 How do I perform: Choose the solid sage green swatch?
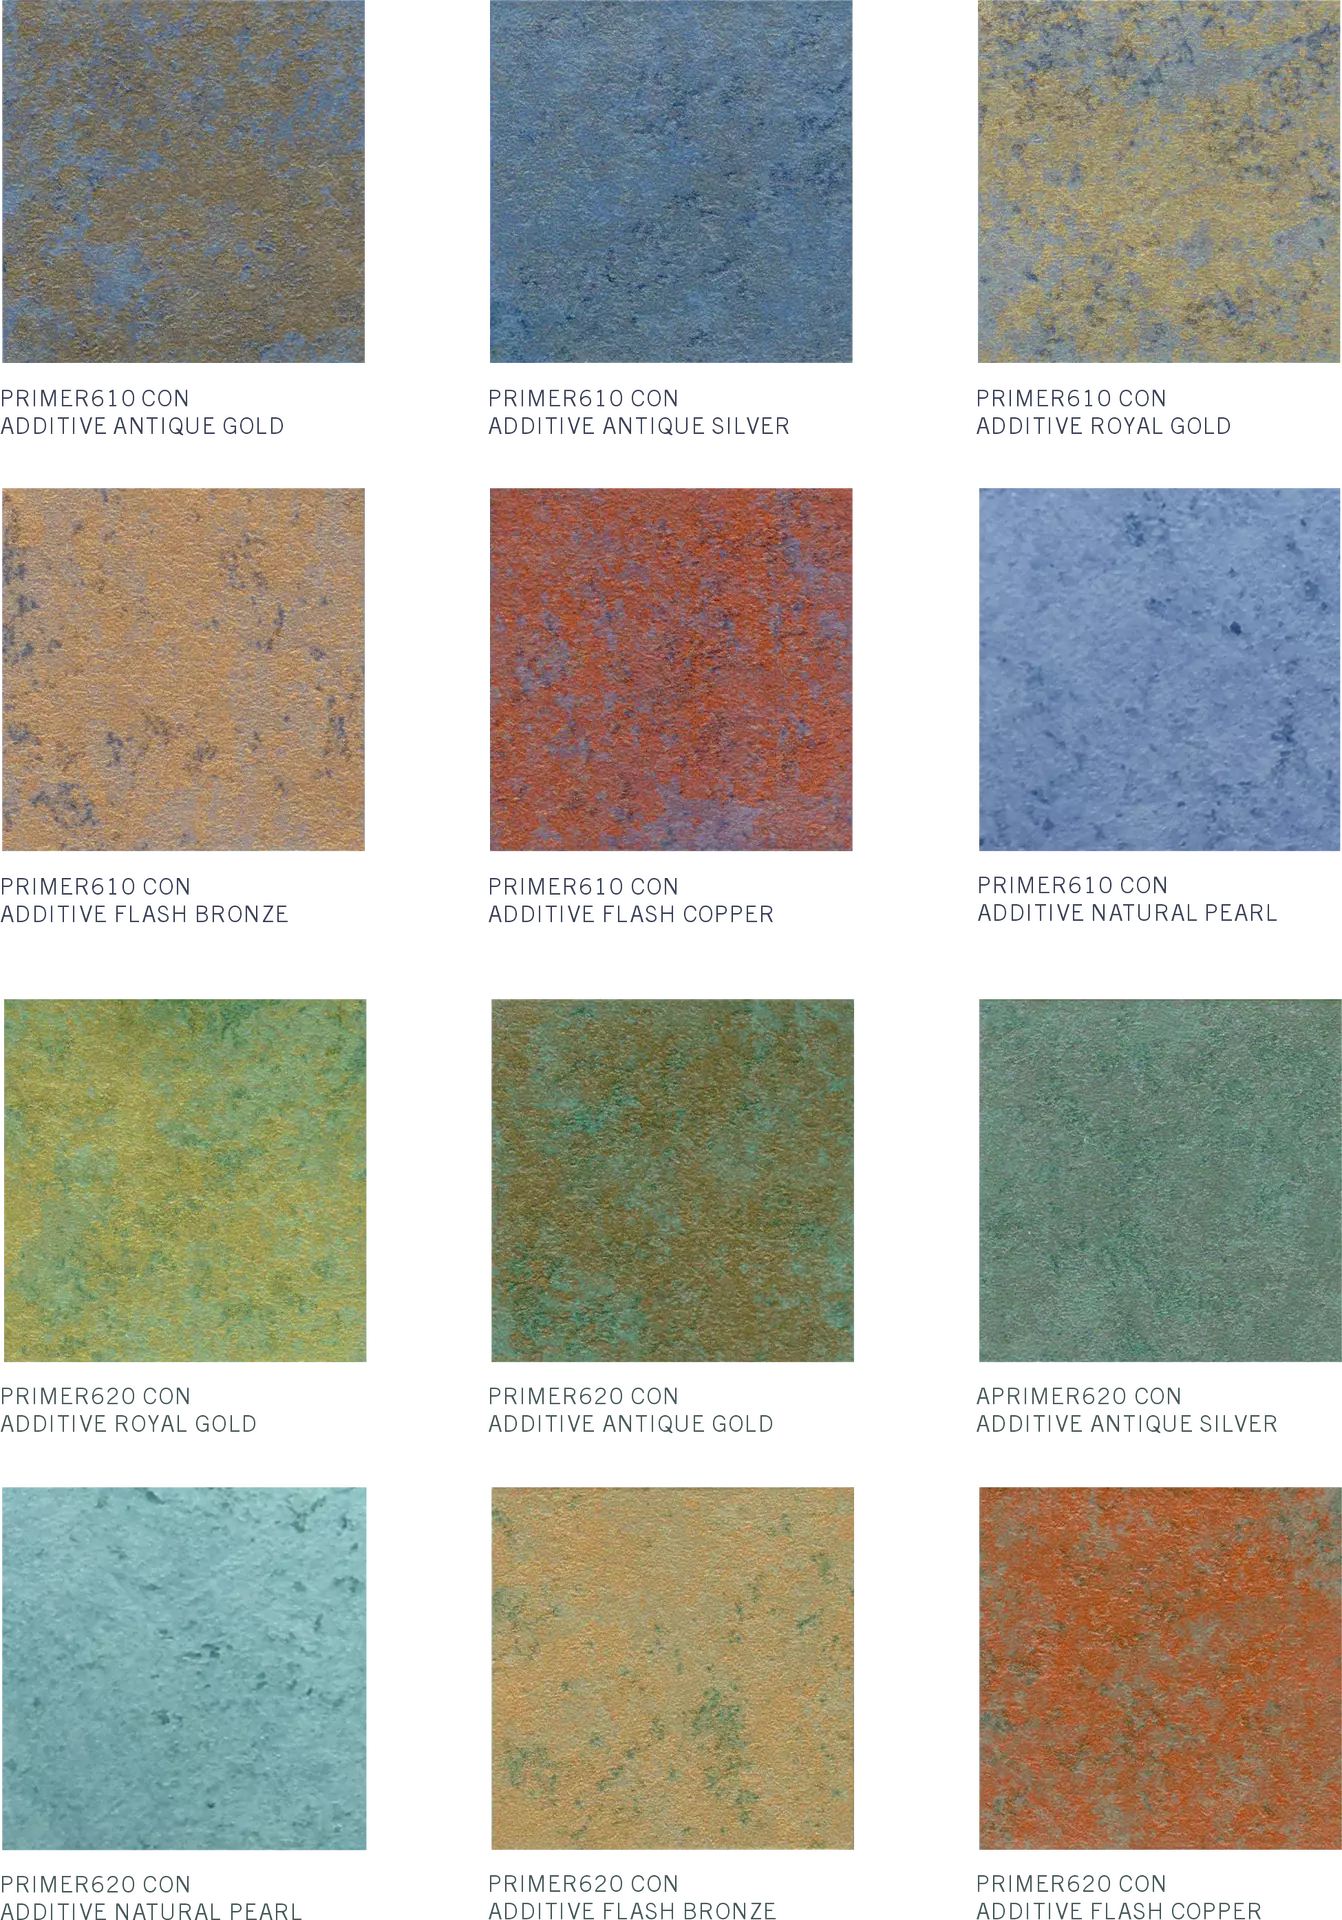1158,1180
